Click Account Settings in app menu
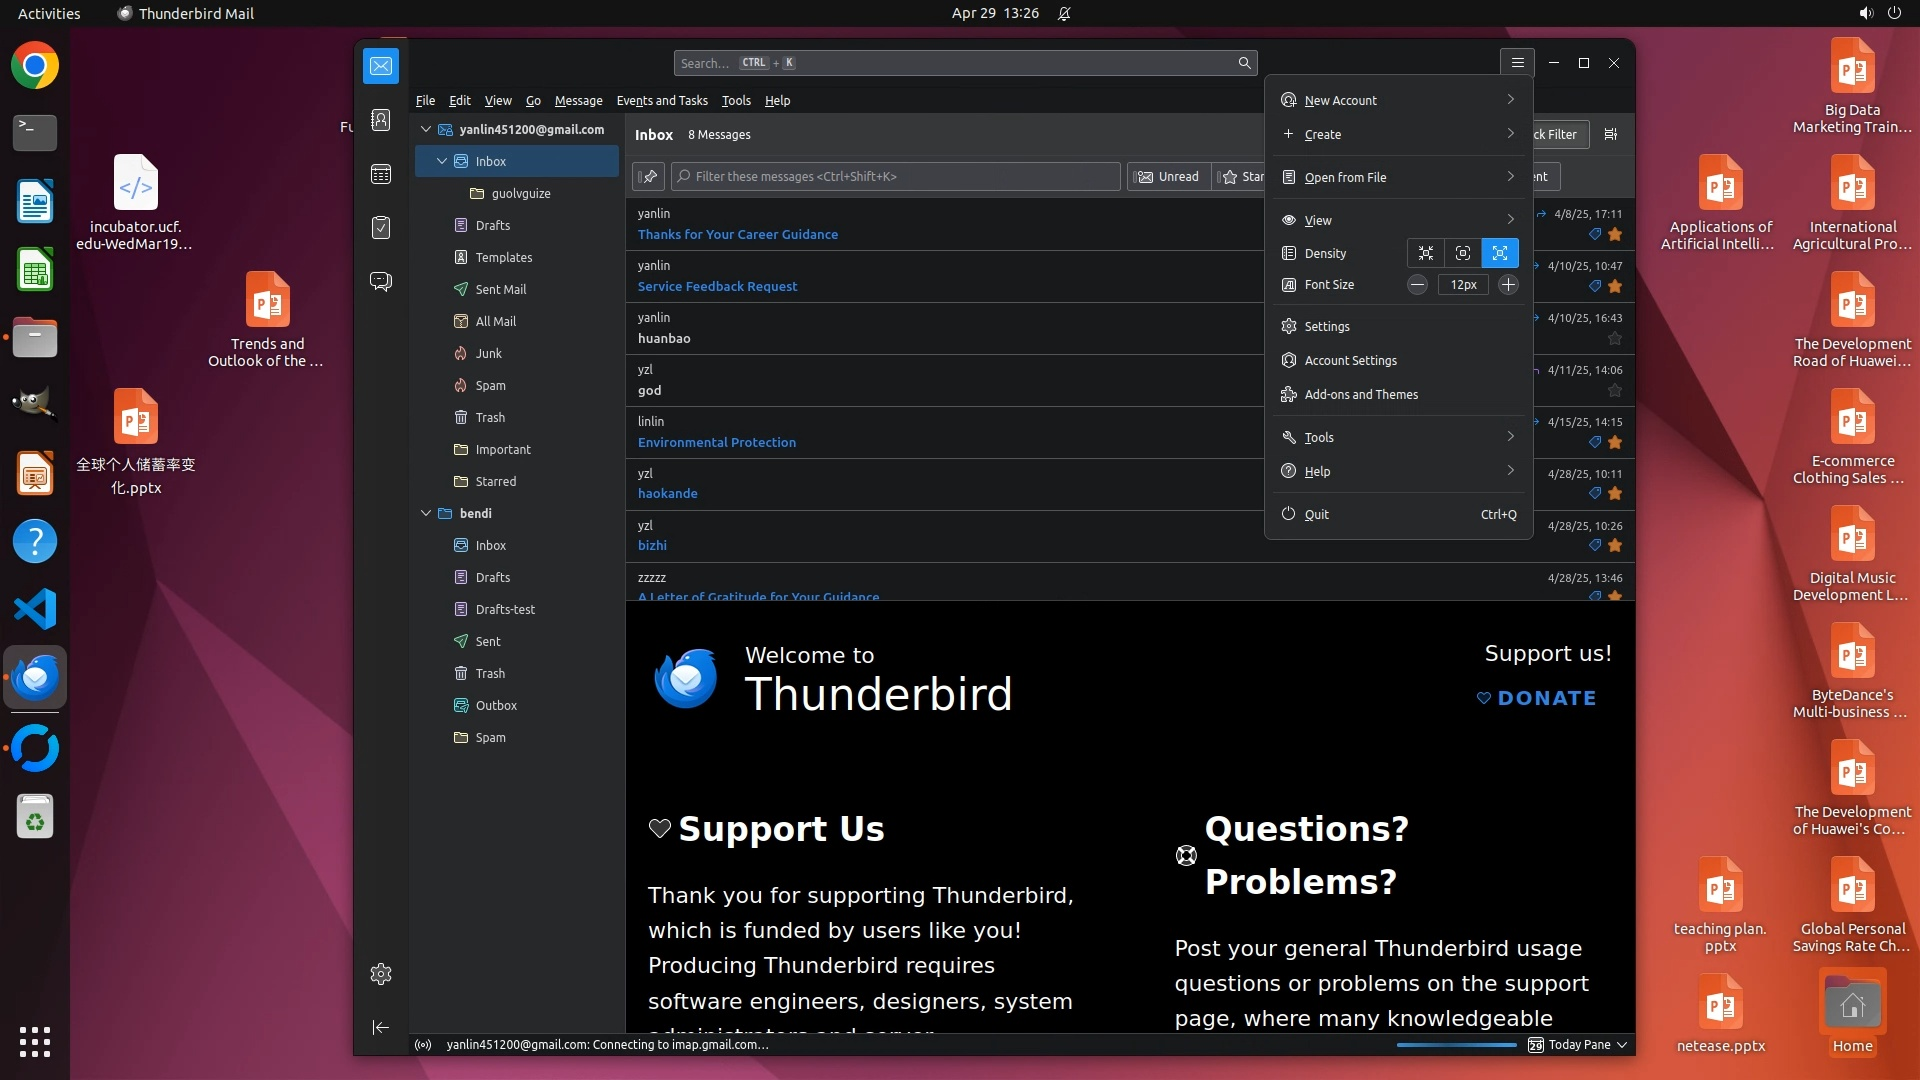Image resolution: width=1920 pixels, height=1080 pixels. [x=1350, y=360]
